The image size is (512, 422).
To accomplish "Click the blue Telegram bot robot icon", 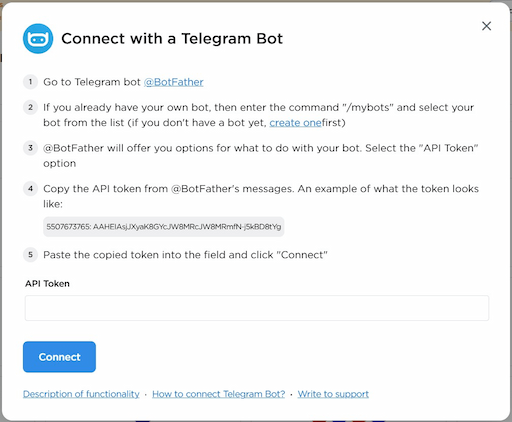I will [x=38, y=39].
